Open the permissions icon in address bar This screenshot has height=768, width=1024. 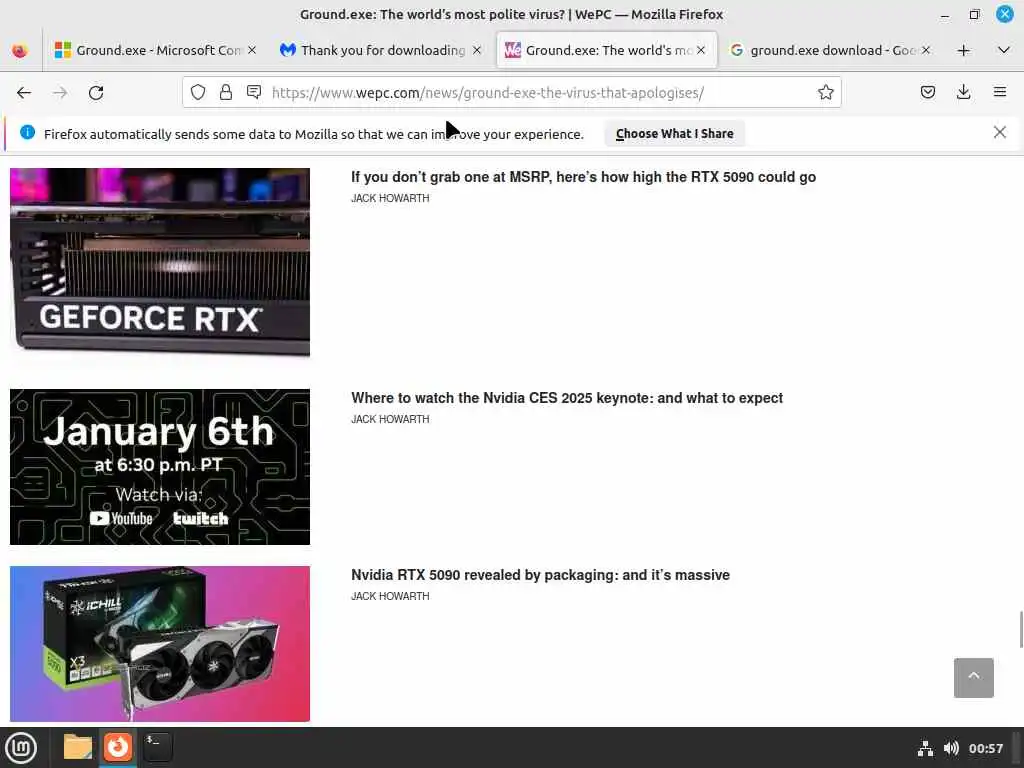point(254,93)
